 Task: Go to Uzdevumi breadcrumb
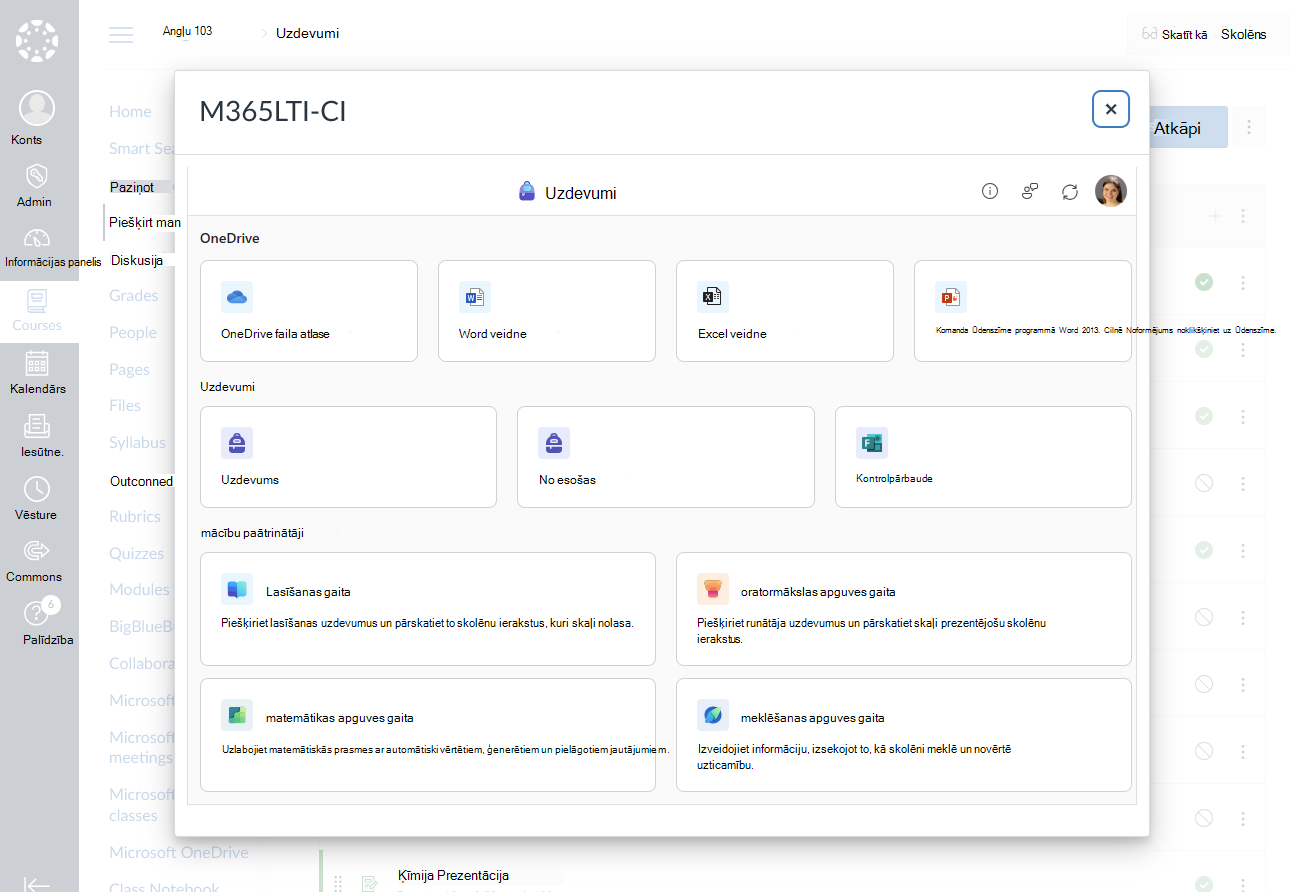pos(307,33)
